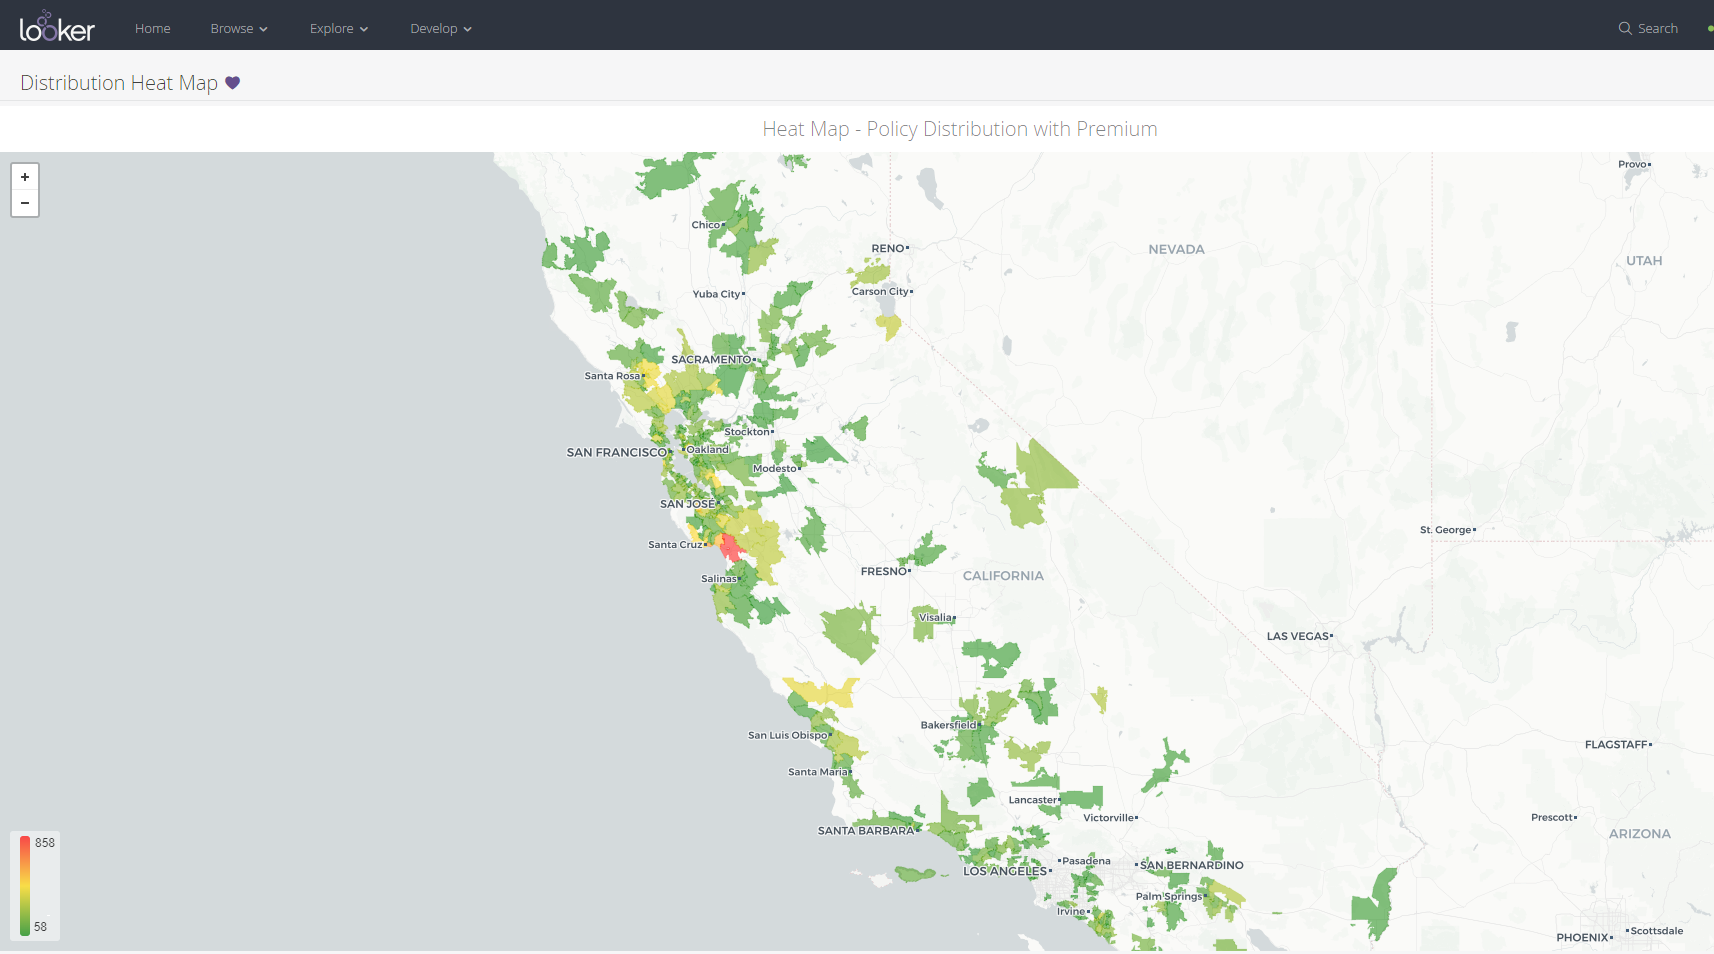Click the large green region west of Fresno
The height and width of the screenshot is (954, 1714).
(852, 632)
